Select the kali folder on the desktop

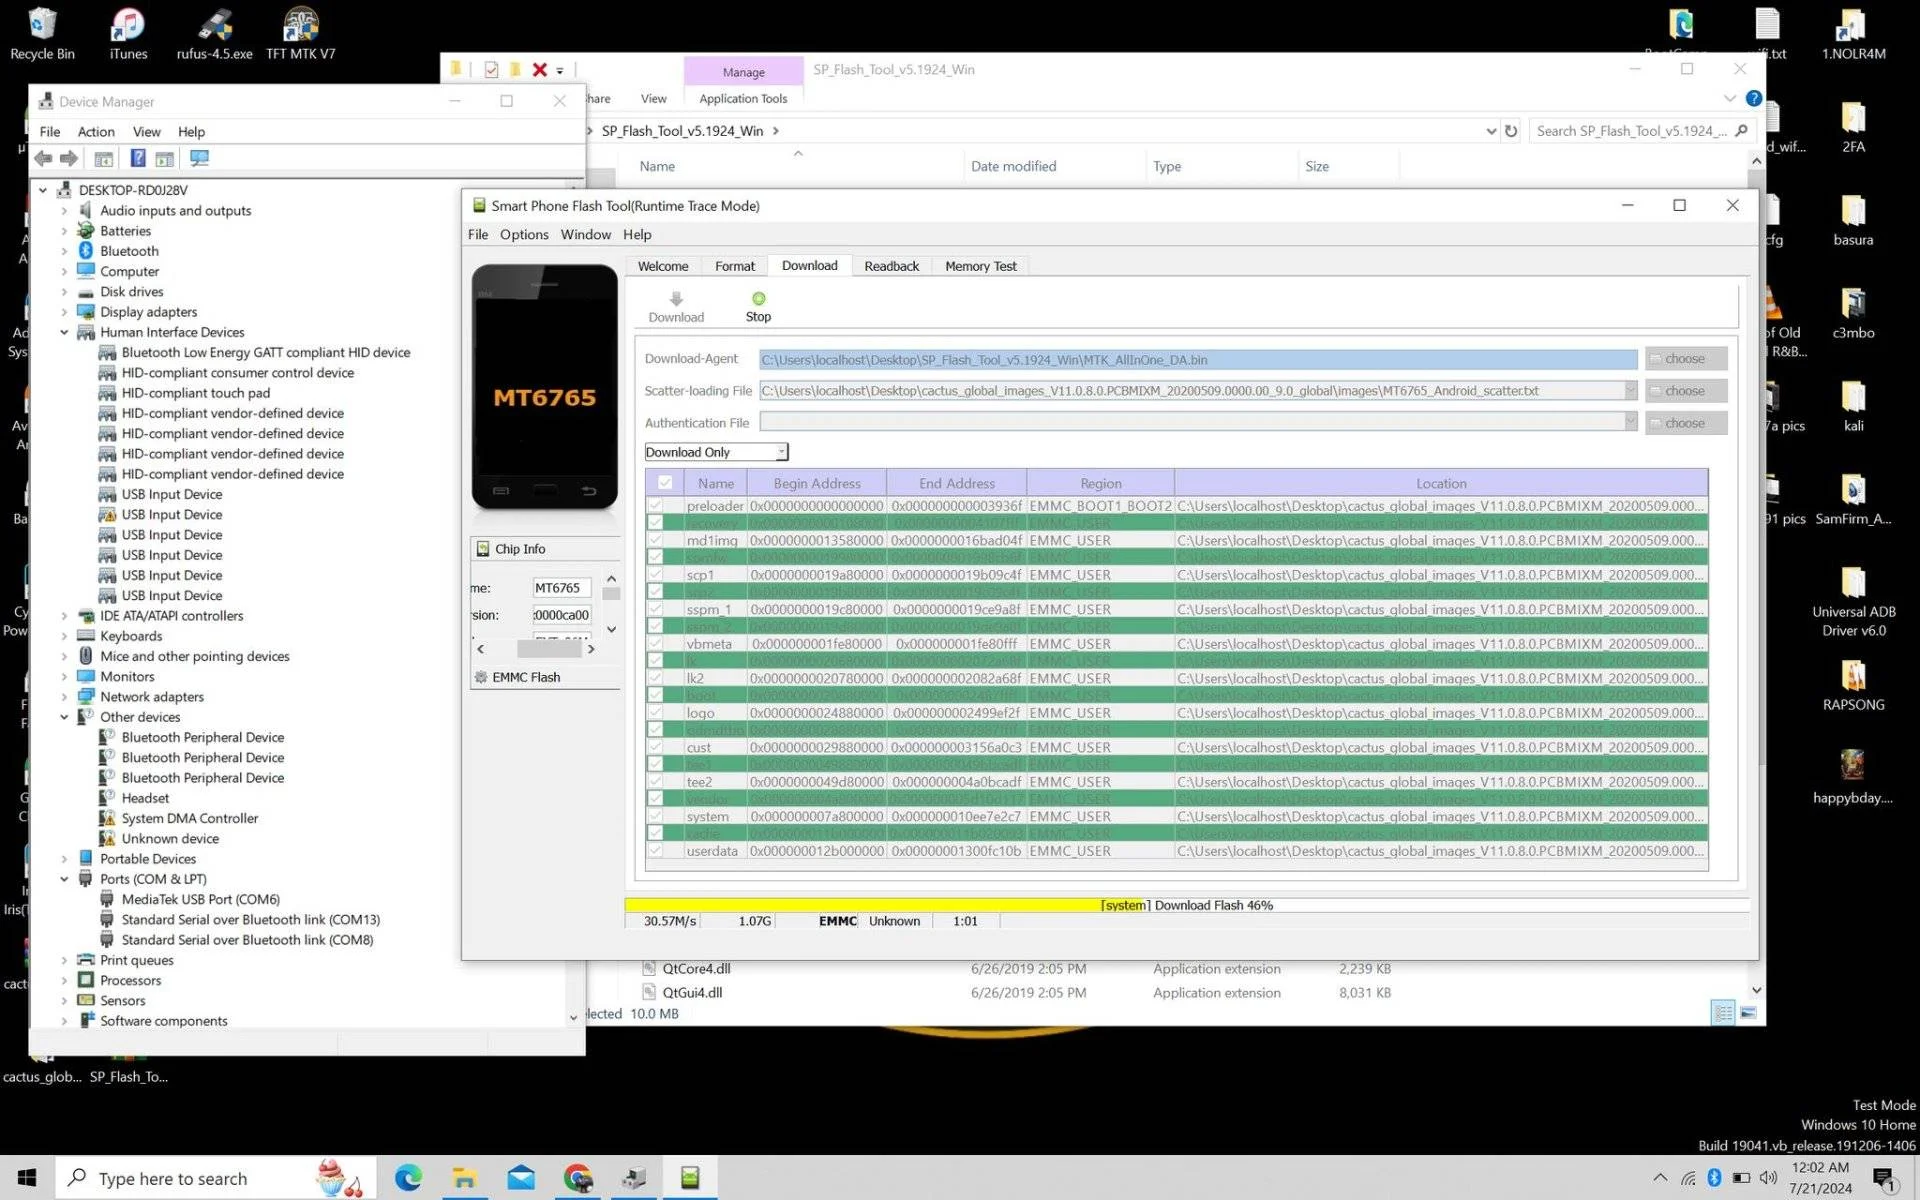[1853, 407]
